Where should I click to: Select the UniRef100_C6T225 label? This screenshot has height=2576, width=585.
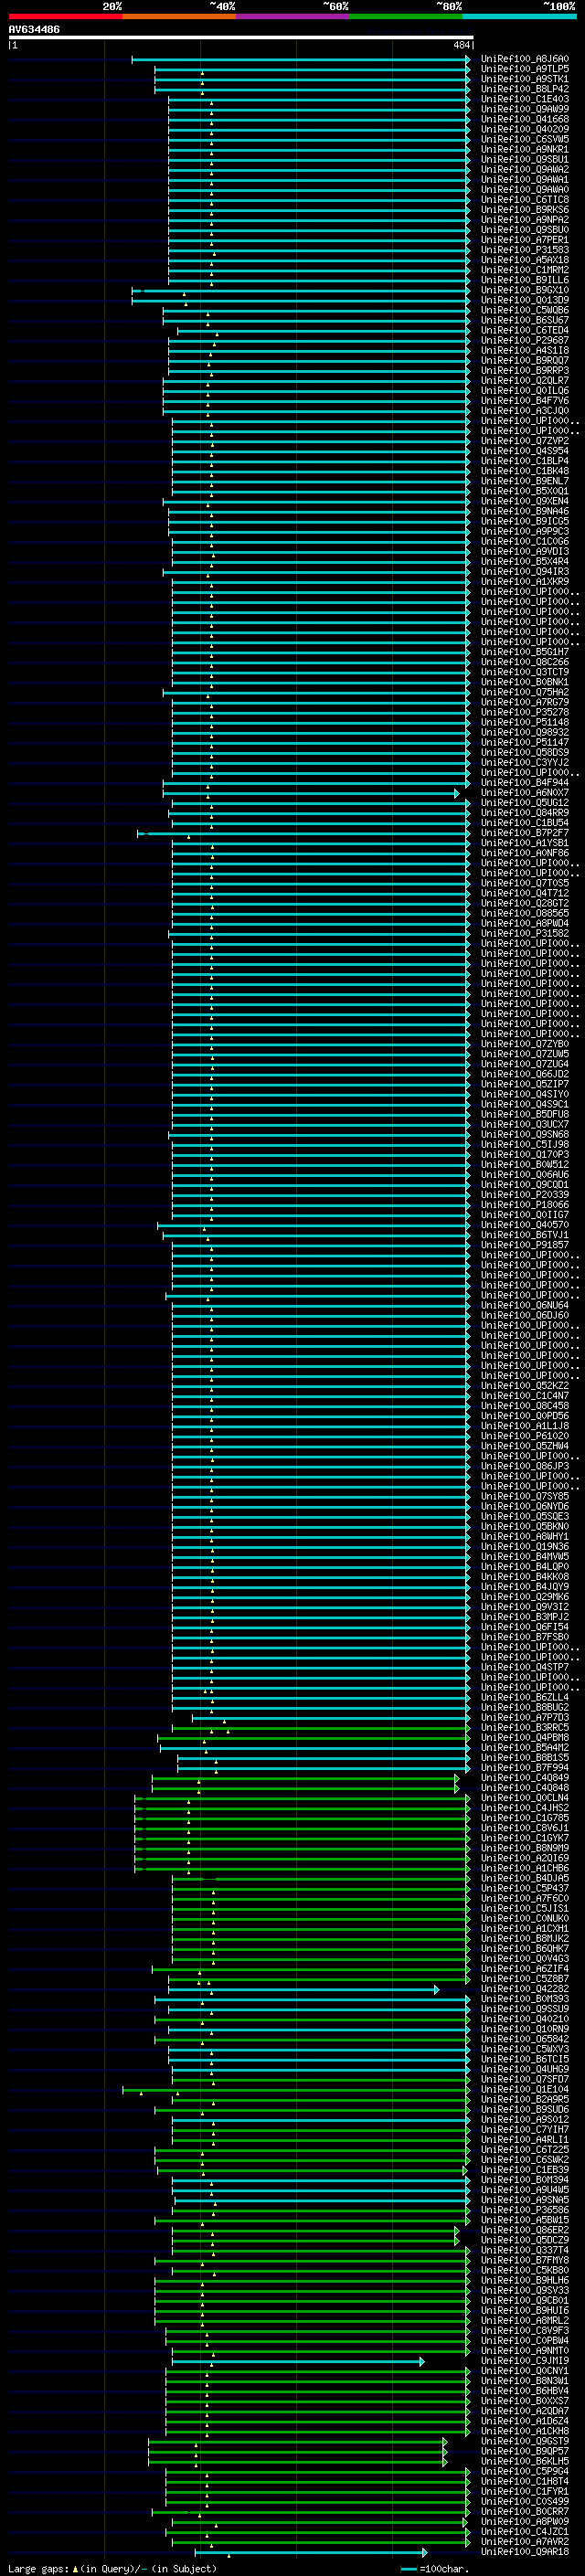pyautogui.click(x=525, y=2149)
